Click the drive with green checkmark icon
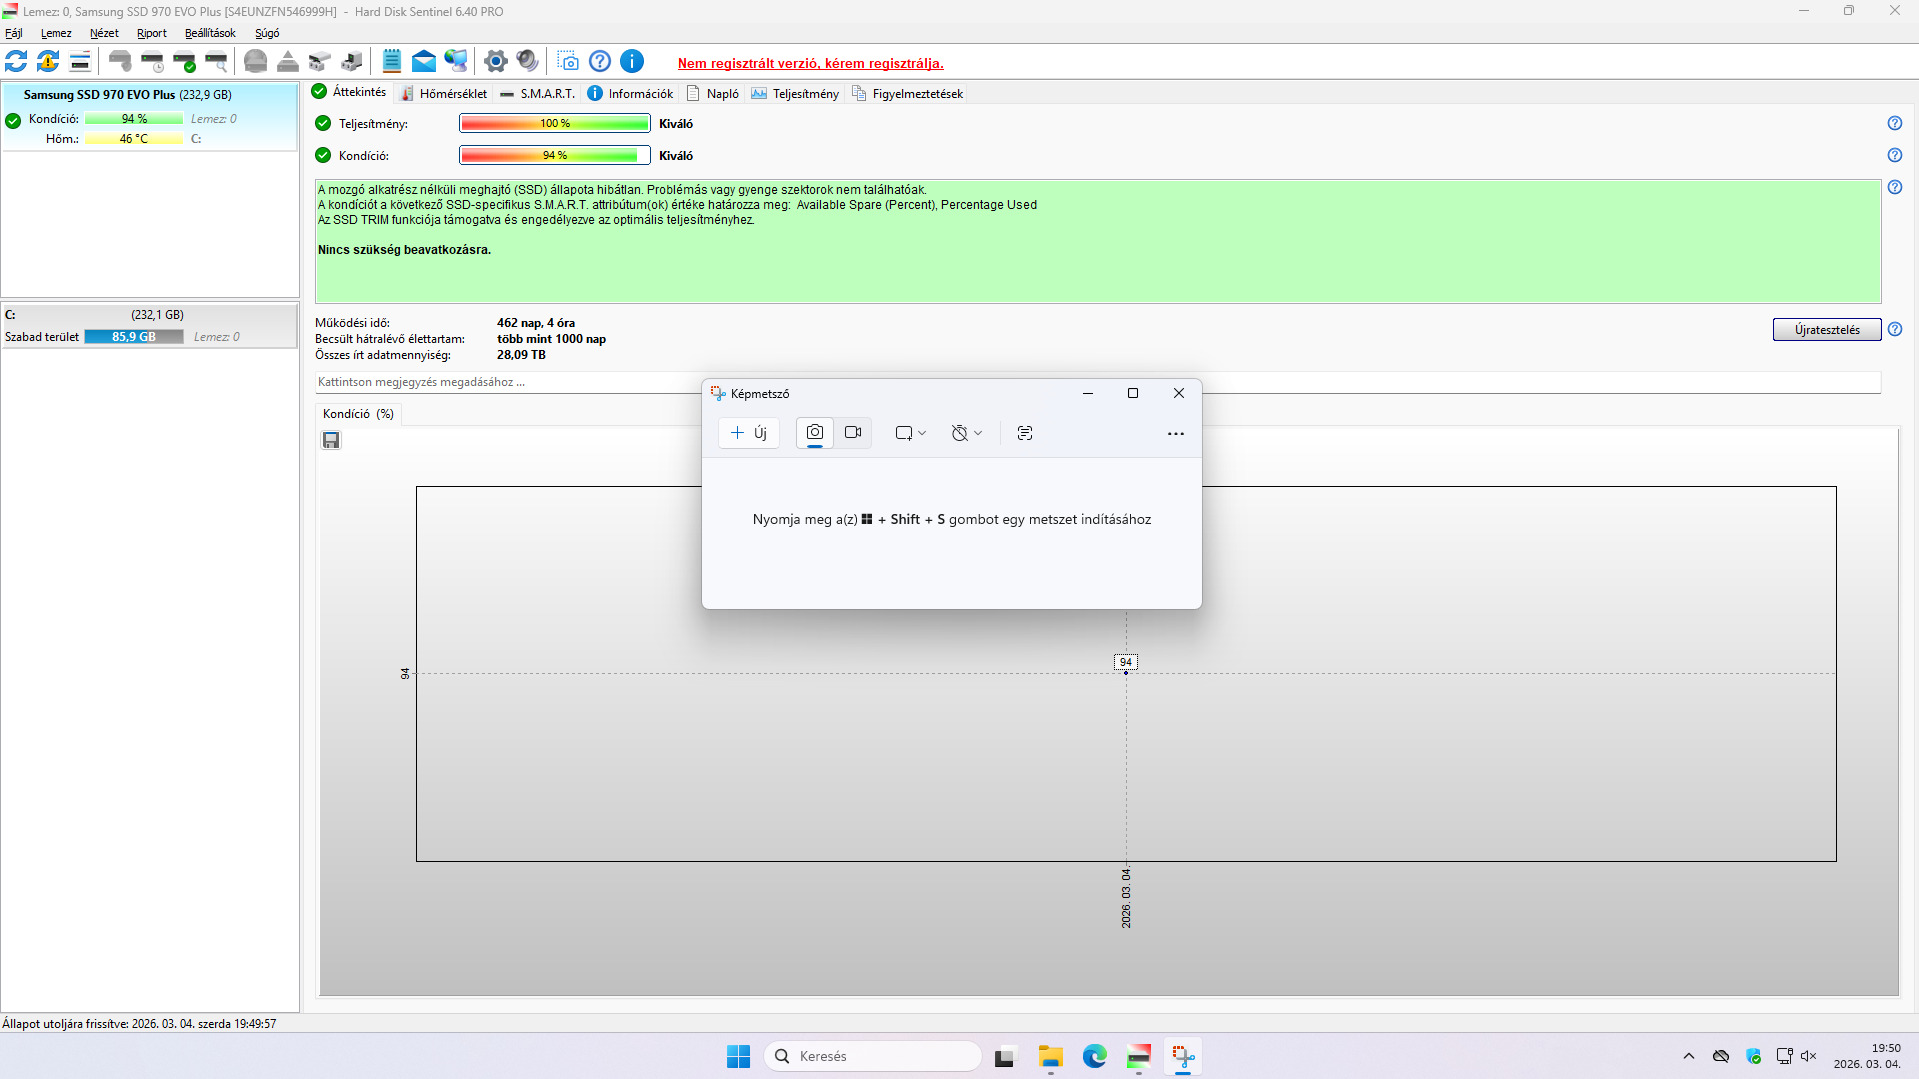 point(184,62)
